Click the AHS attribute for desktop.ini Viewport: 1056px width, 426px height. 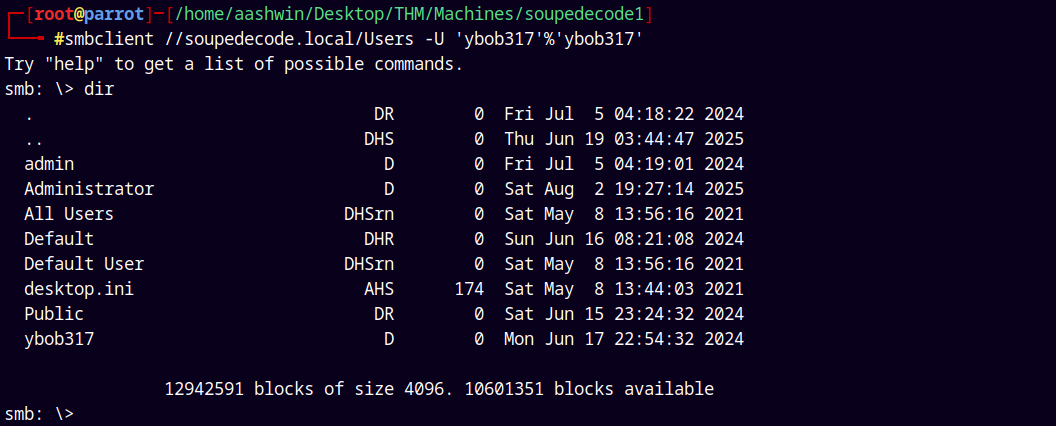[x=379, y=289]
